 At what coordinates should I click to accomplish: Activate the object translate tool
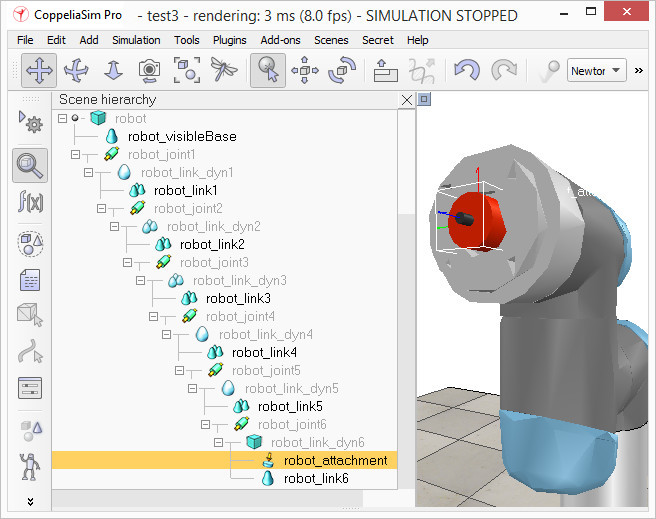[x=305, y=70]
